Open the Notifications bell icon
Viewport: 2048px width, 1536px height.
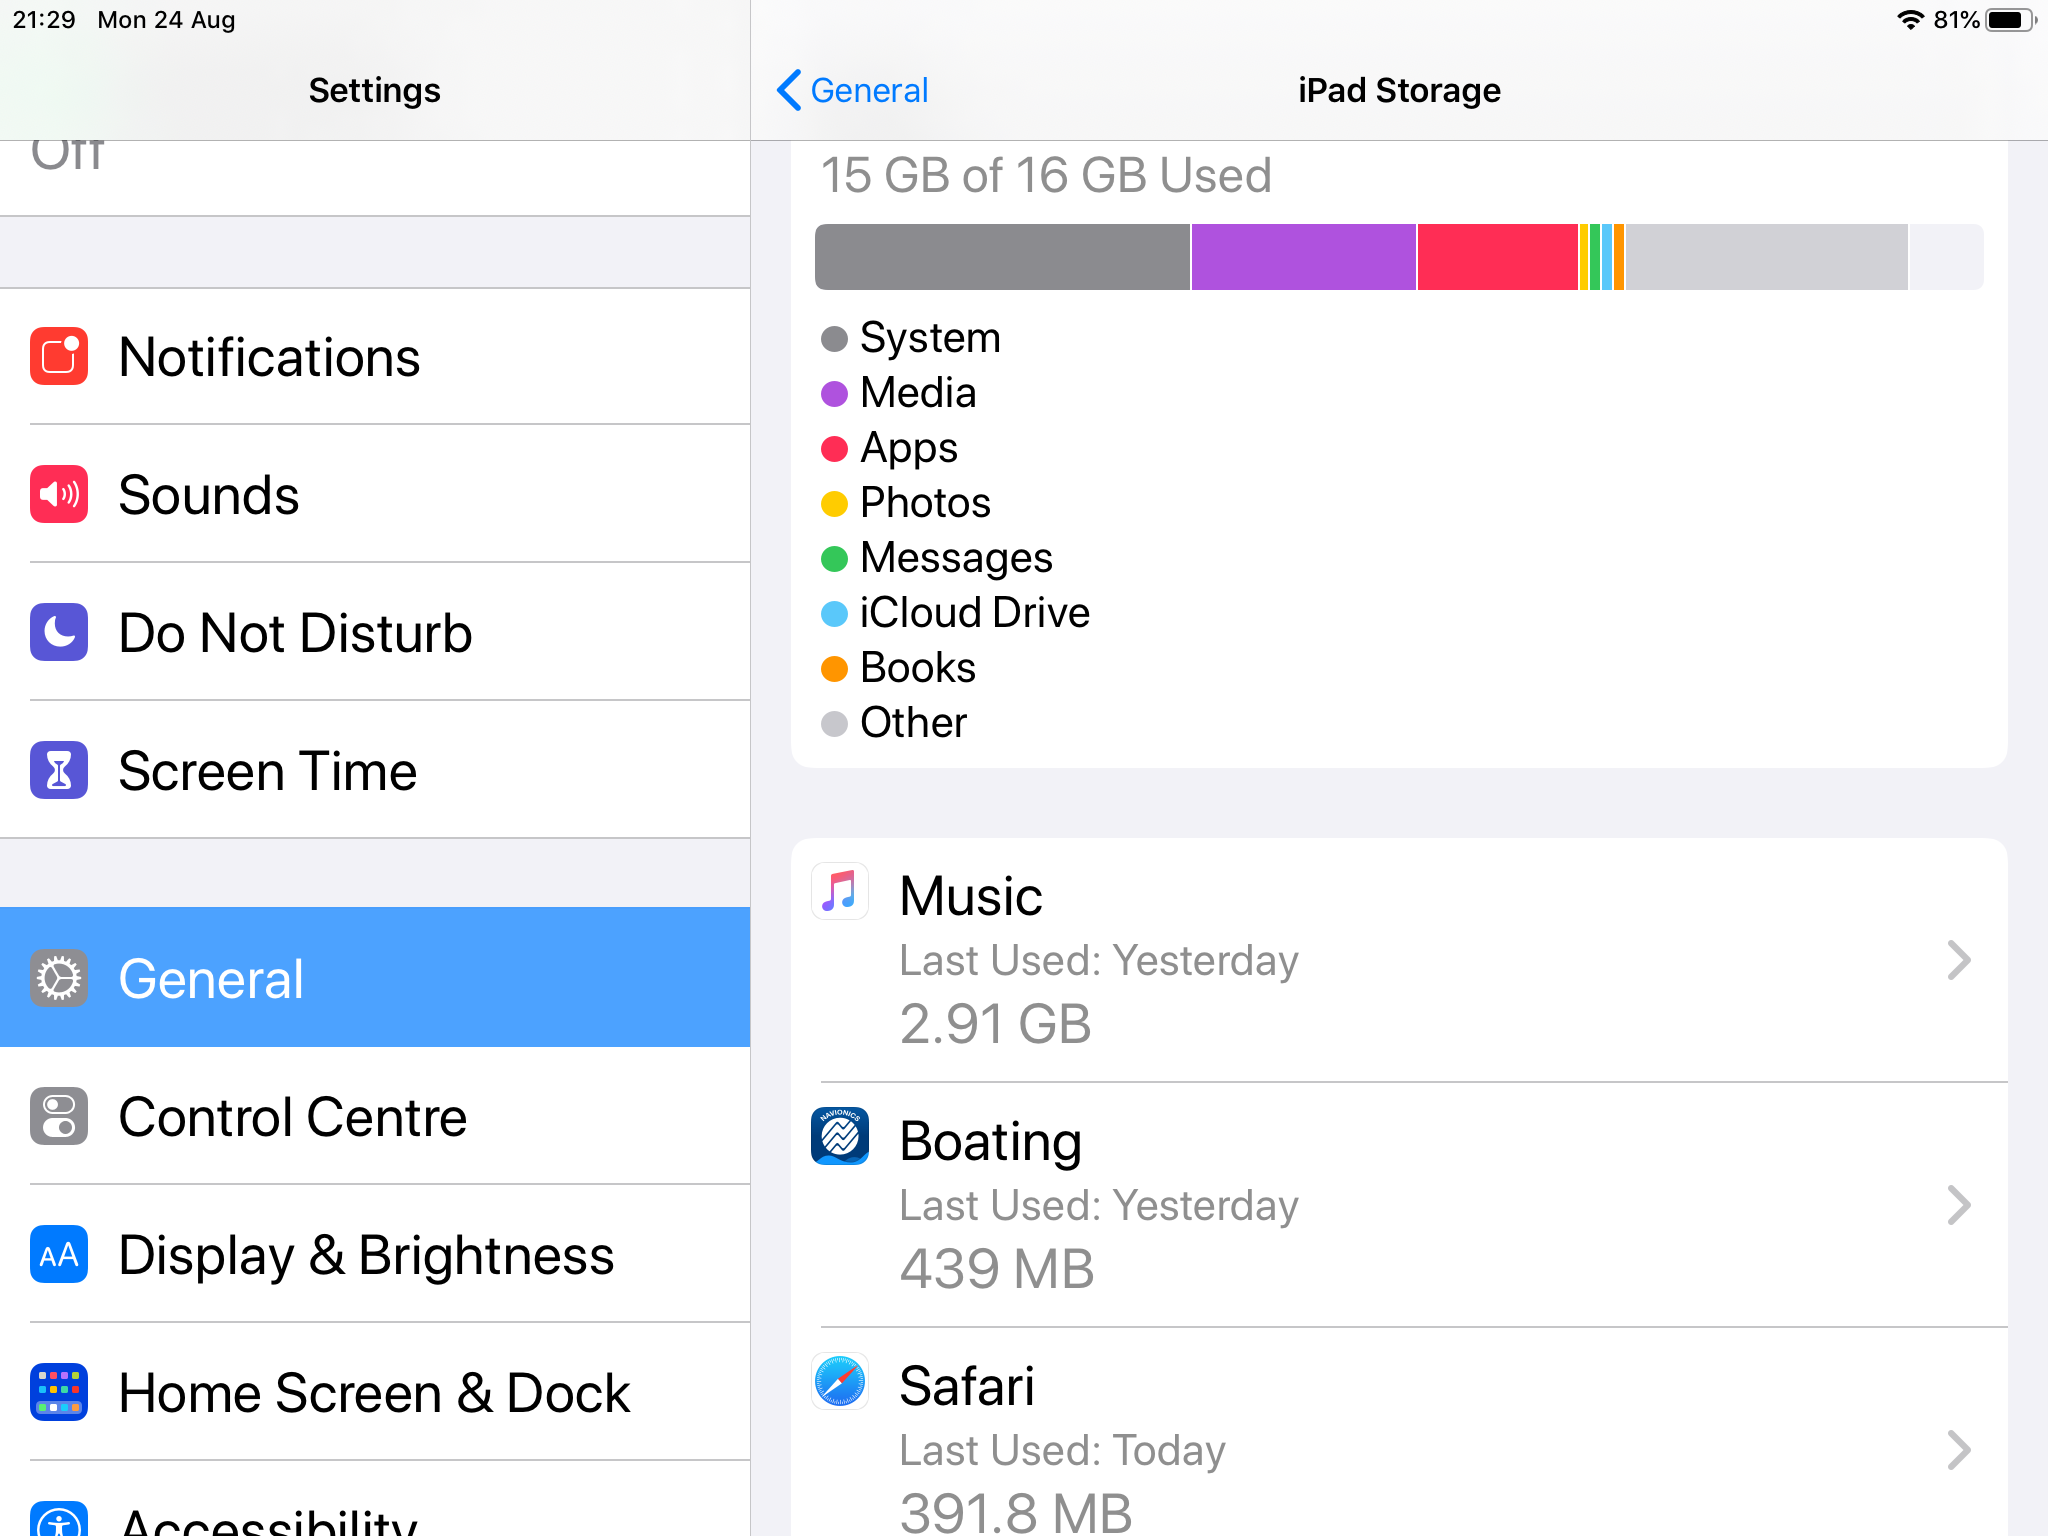58,356
